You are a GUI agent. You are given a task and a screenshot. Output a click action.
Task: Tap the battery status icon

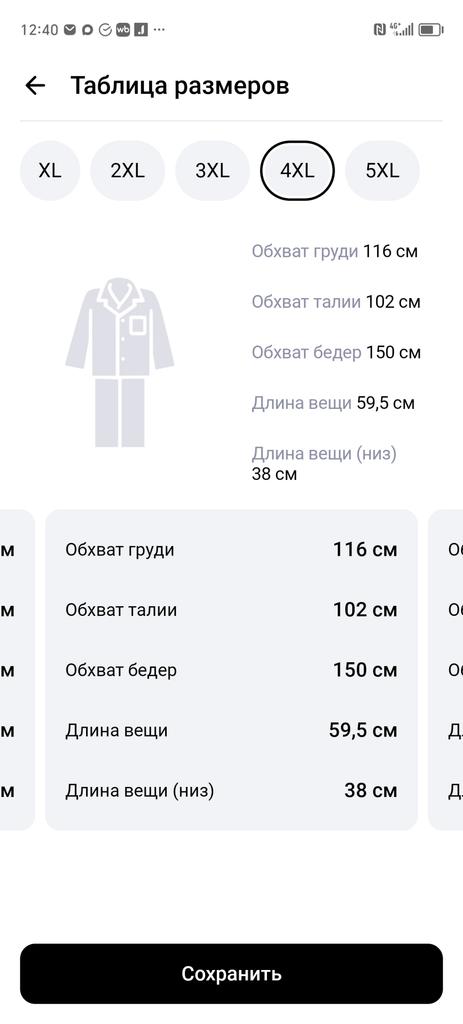tap(431, 29)
